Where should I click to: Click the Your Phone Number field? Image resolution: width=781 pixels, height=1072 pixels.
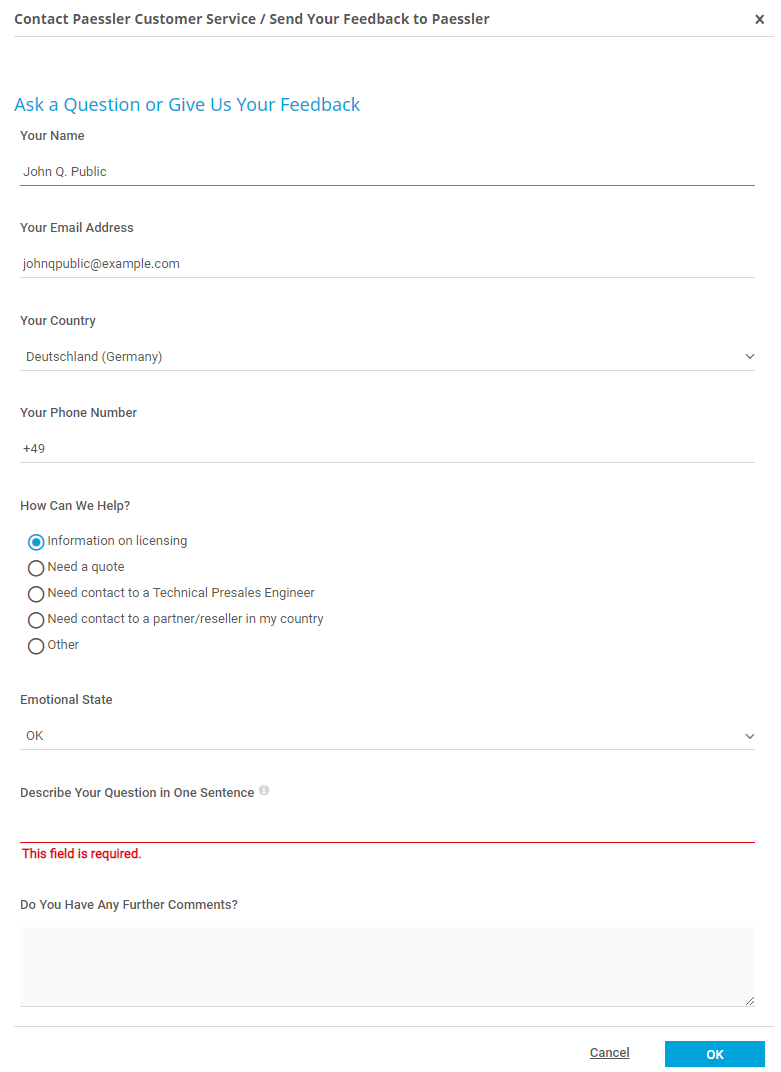[x=387, y=449]
